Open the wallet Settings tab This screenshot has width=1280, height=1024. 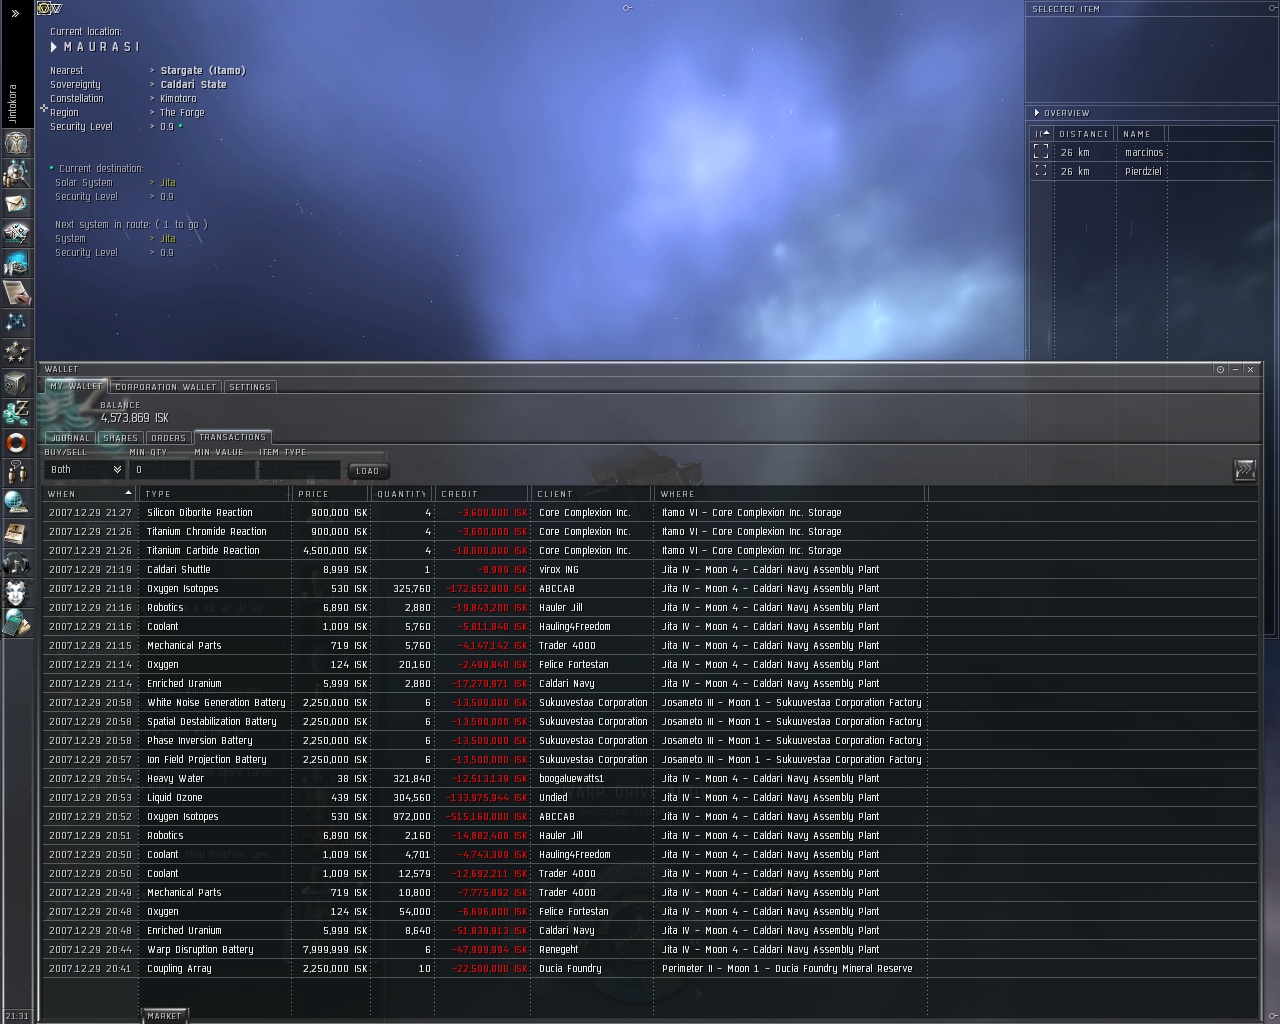pyautogui.click(x=250, y=387)
